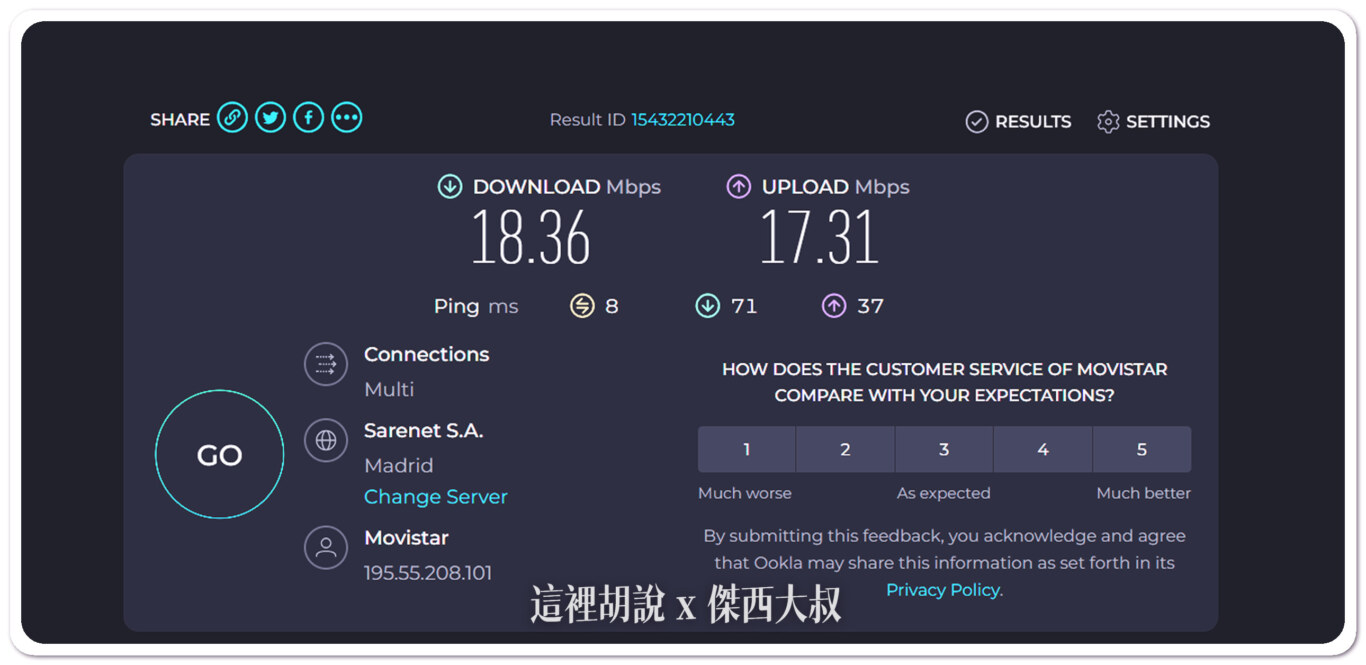Click the download ping icon next to 71
The image size is (1366, 665).
click(x=708, y=306)
